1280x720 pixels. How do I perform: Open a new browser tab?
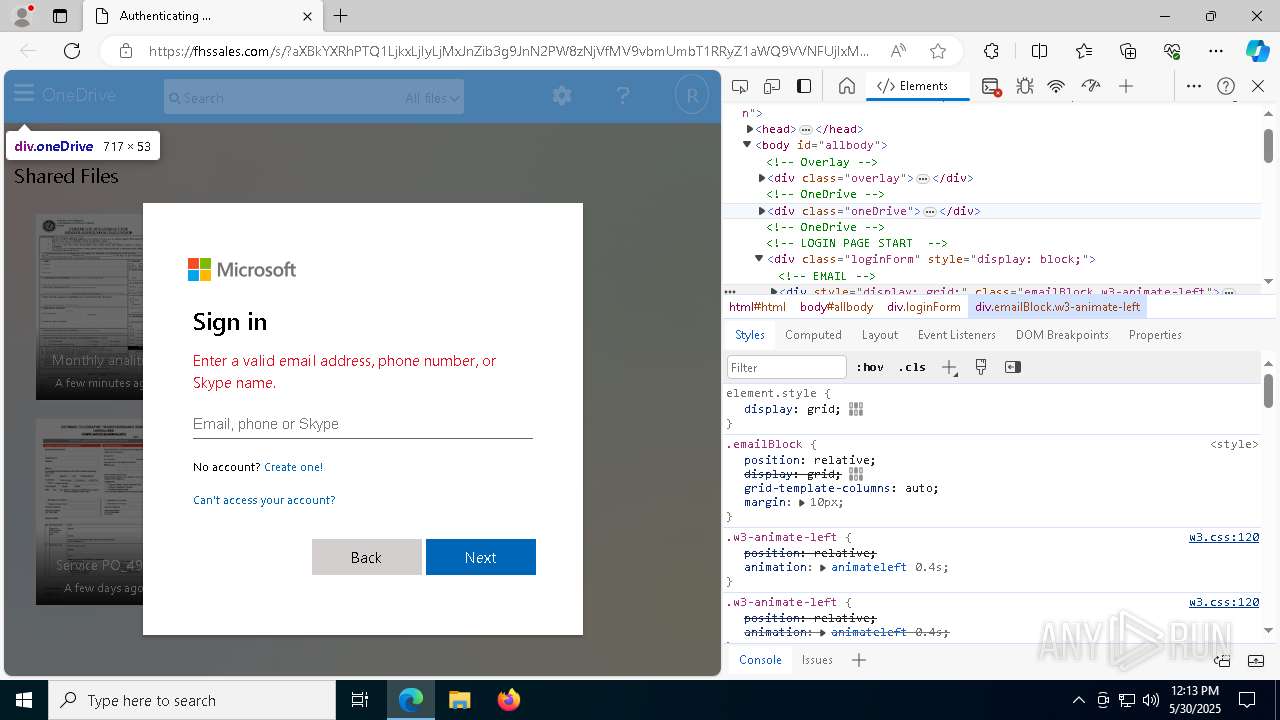point(341,16)
